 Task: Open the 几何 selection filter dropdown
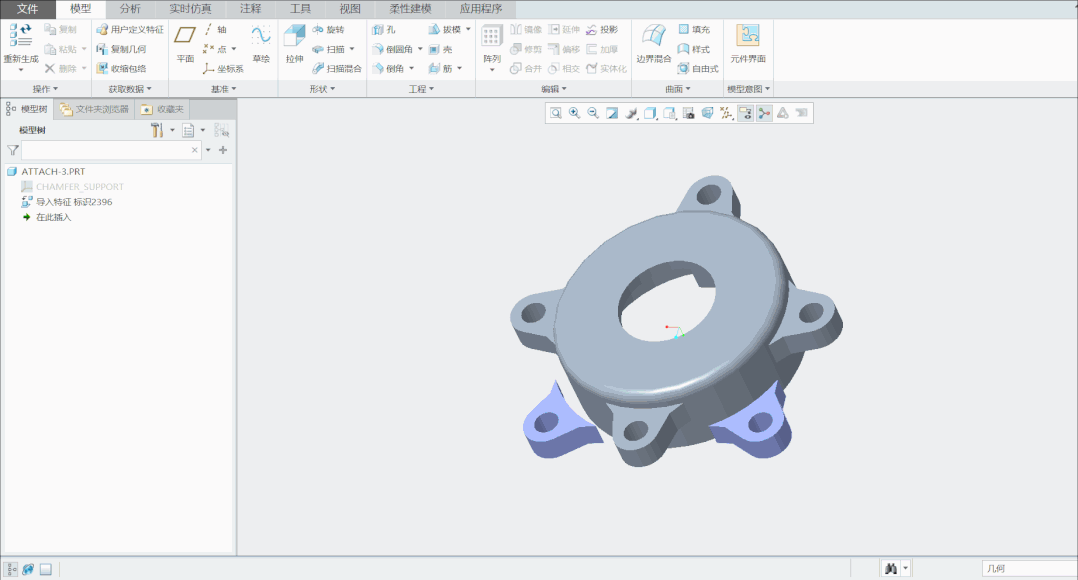[x=1029, y=568]
